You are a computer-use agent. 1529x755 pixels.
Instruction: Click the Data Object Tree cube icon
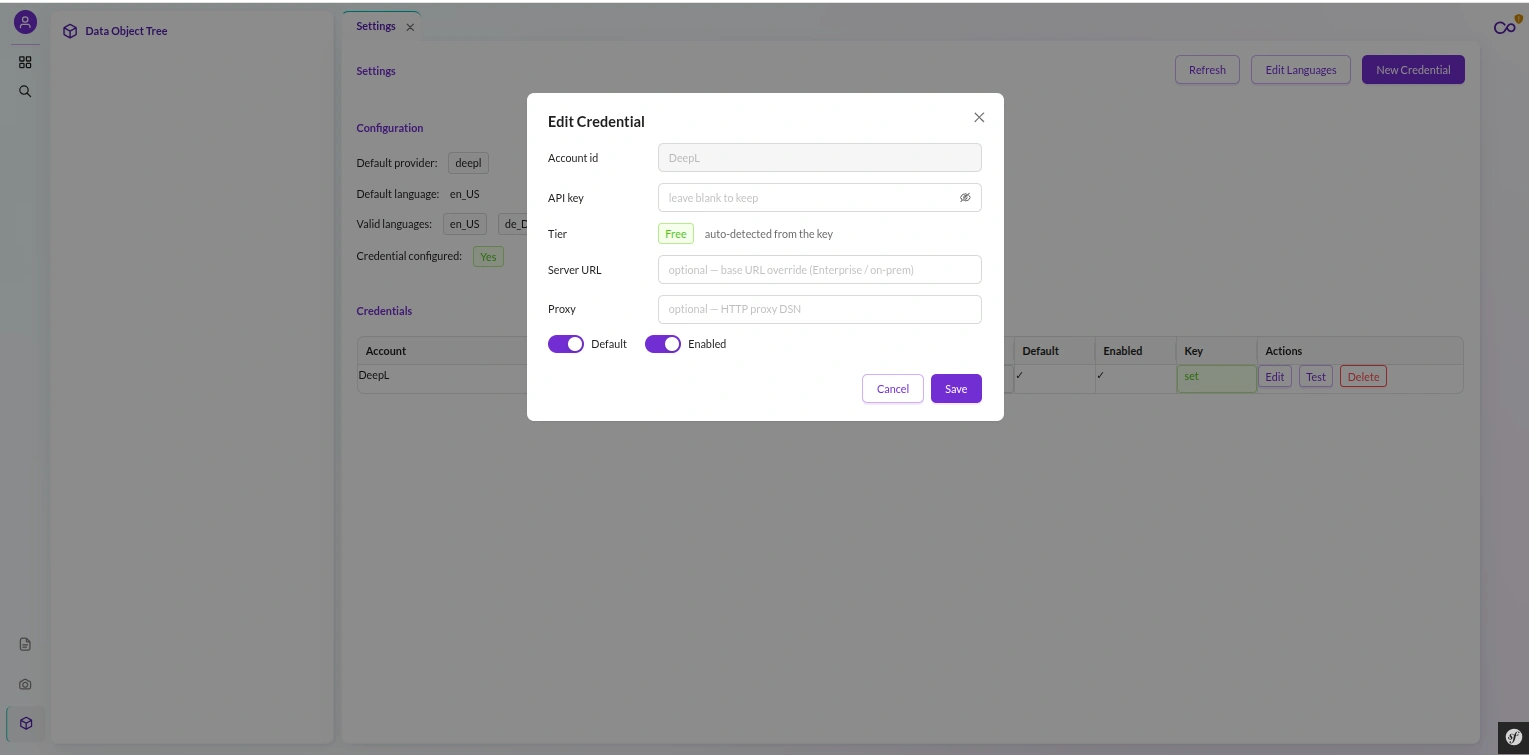(x=70, y=31)
